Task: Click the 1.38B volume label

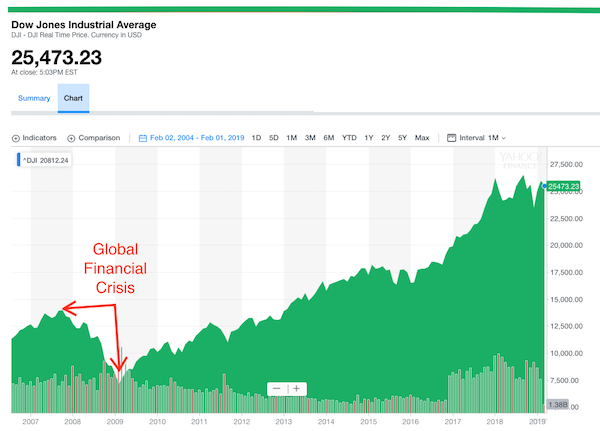Action: pos(557,405)
